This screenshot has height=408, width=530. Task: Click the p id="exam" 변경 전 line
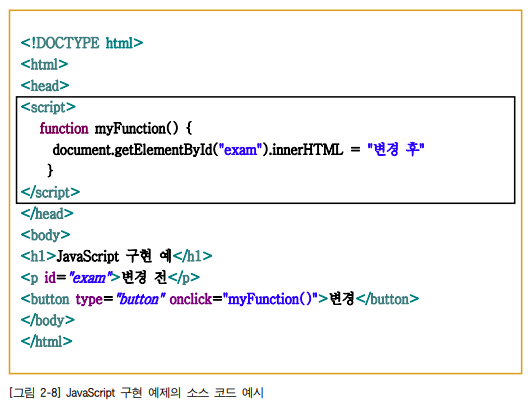(x=110, y=278)
